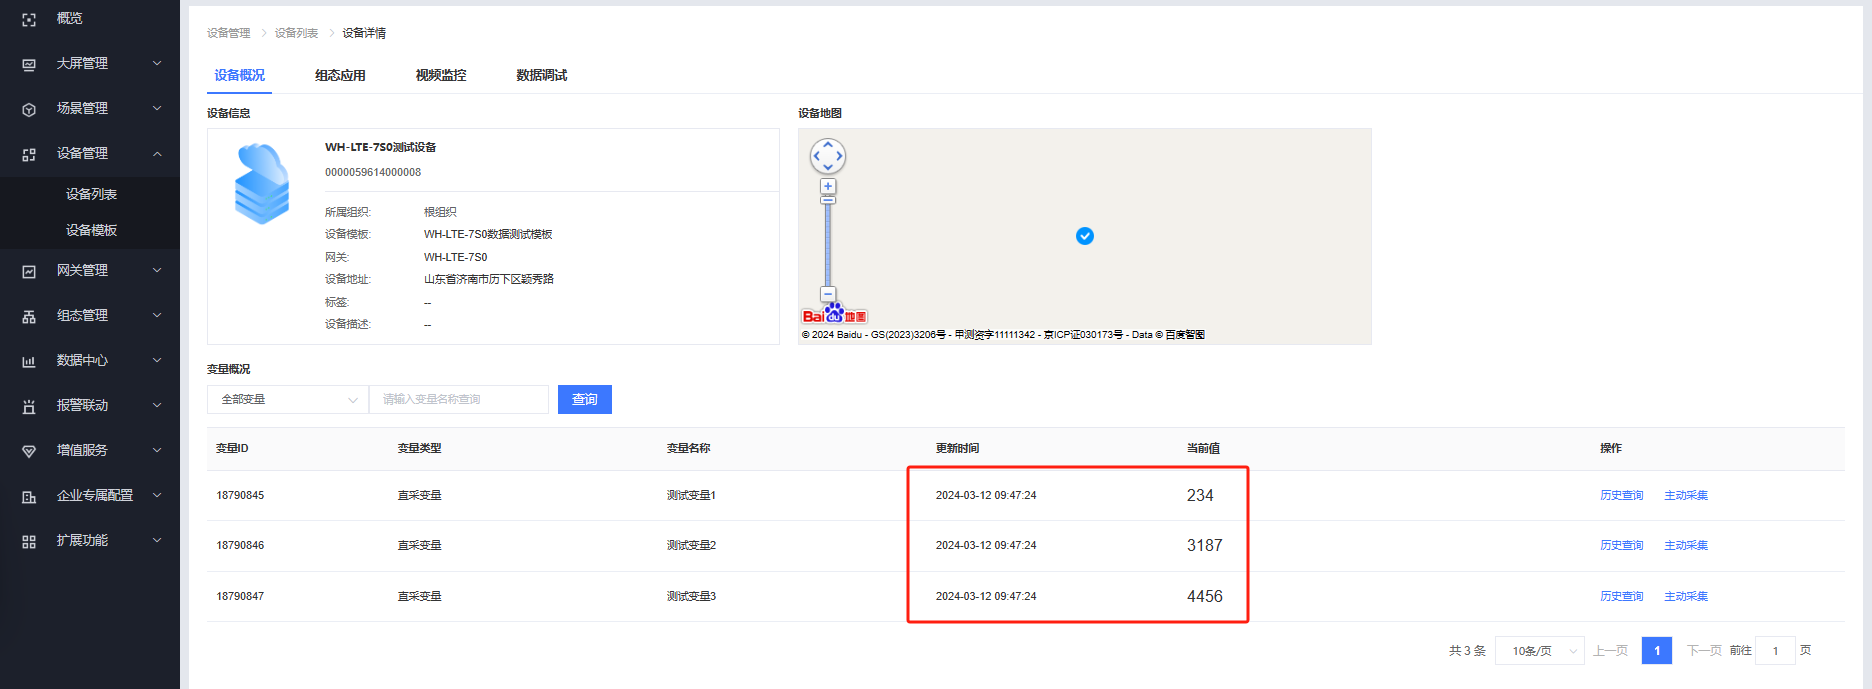Collapse the 设备管理 sidebar menu
Screen dimensions: 1872x689
pos(157,154)
